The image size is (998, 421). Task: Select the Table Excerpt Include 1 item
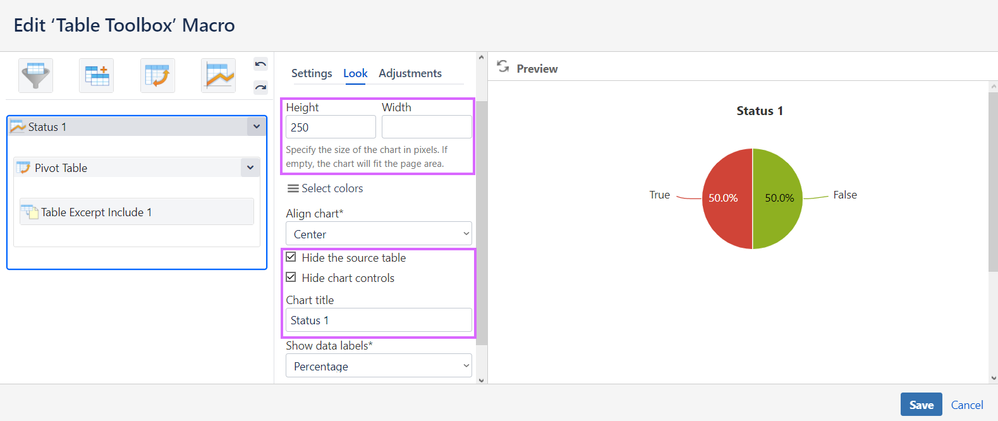coord(137,212)
